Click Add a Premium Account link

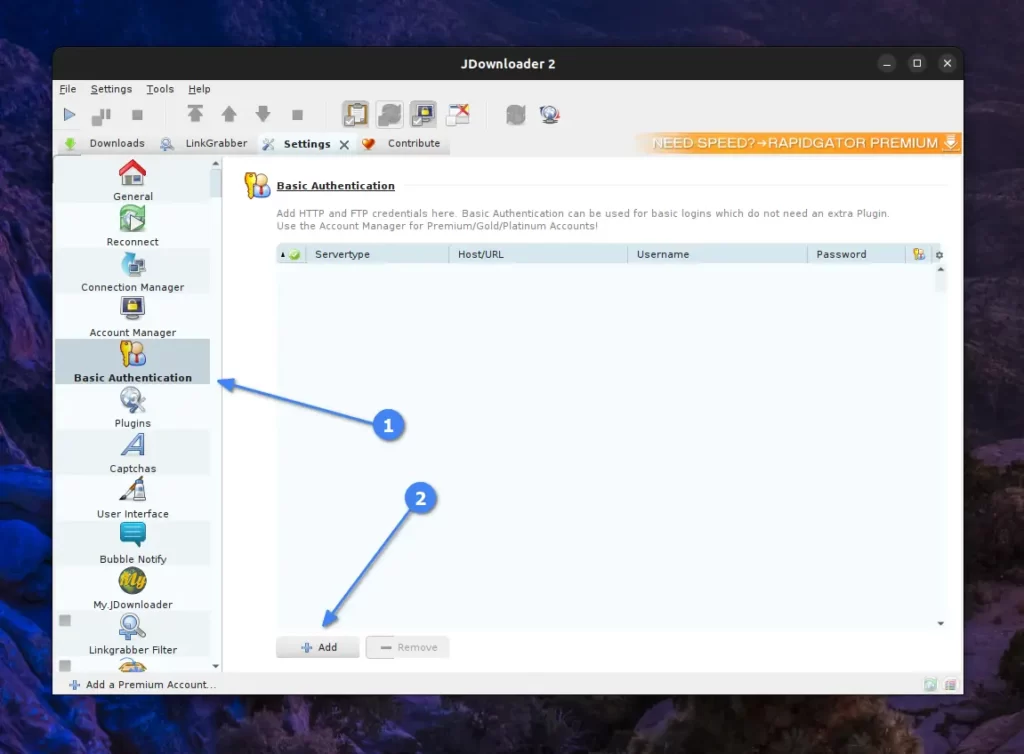(142, 685)
